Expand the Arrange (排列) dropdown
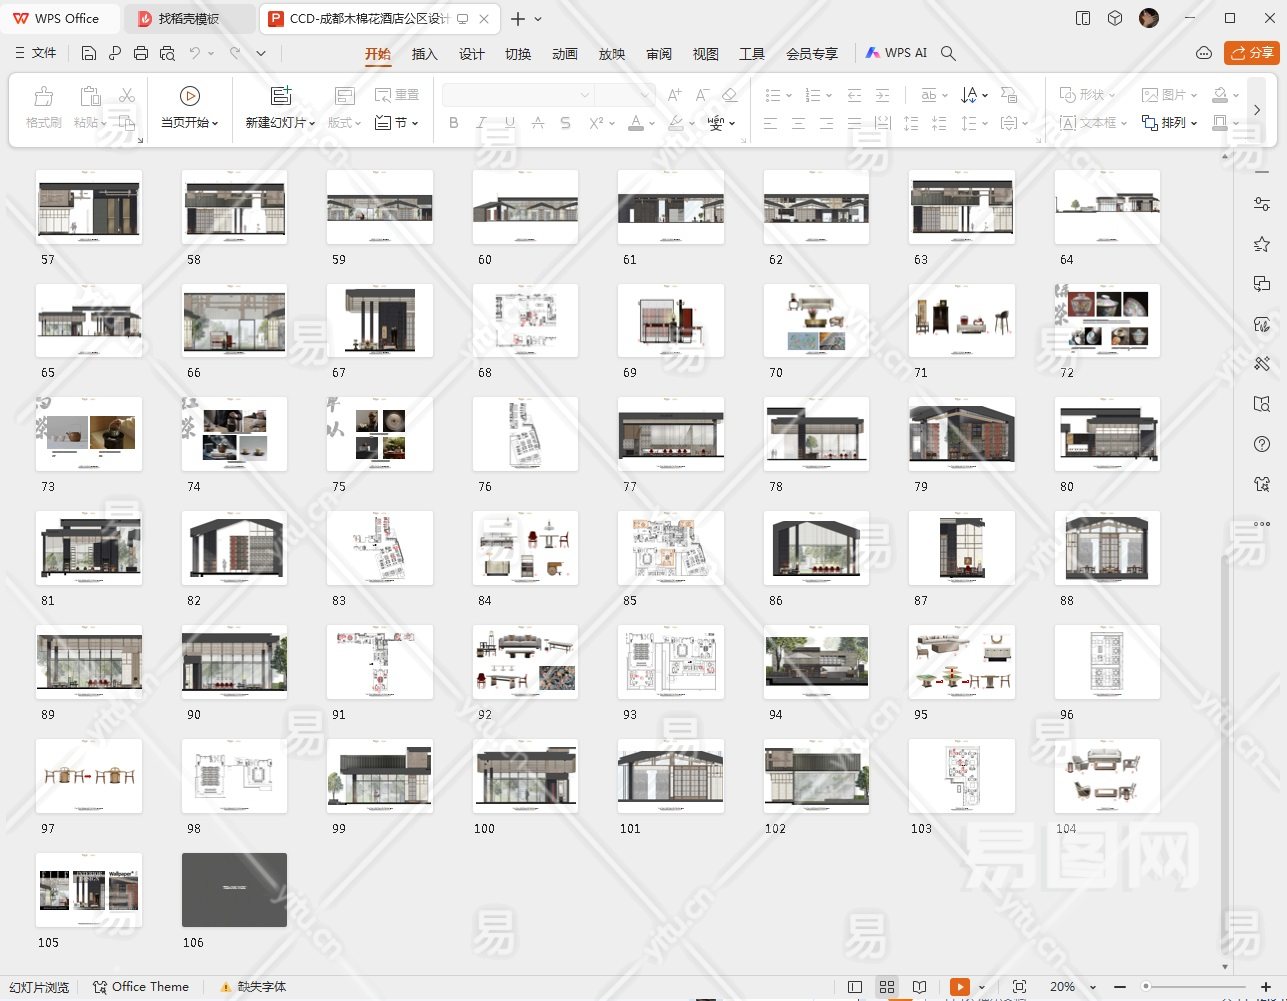Image resolution: width=1287 pixels, height=1001 pixels. coord(1171,123)
